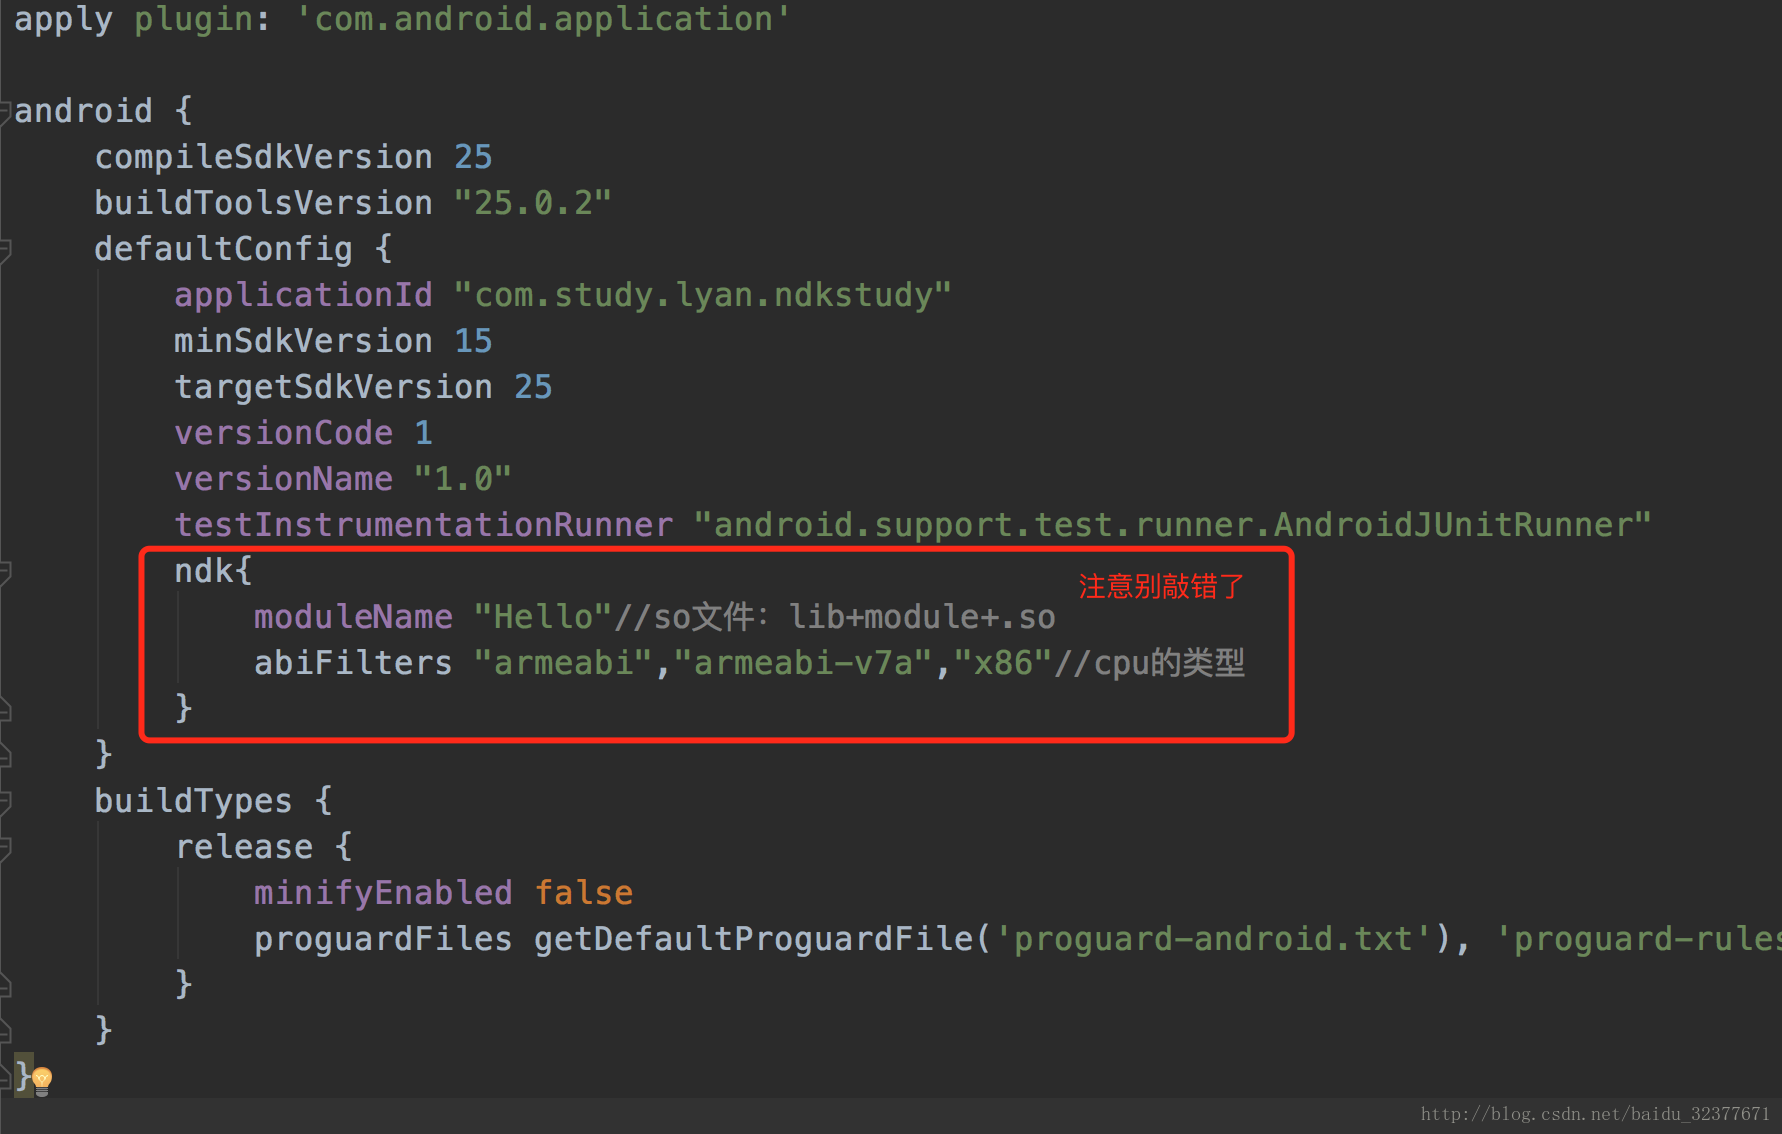This screenshot has height=1134, width=1782.
Task: Click the string 'proguard-android.txt'
Action: point(1213,939)
